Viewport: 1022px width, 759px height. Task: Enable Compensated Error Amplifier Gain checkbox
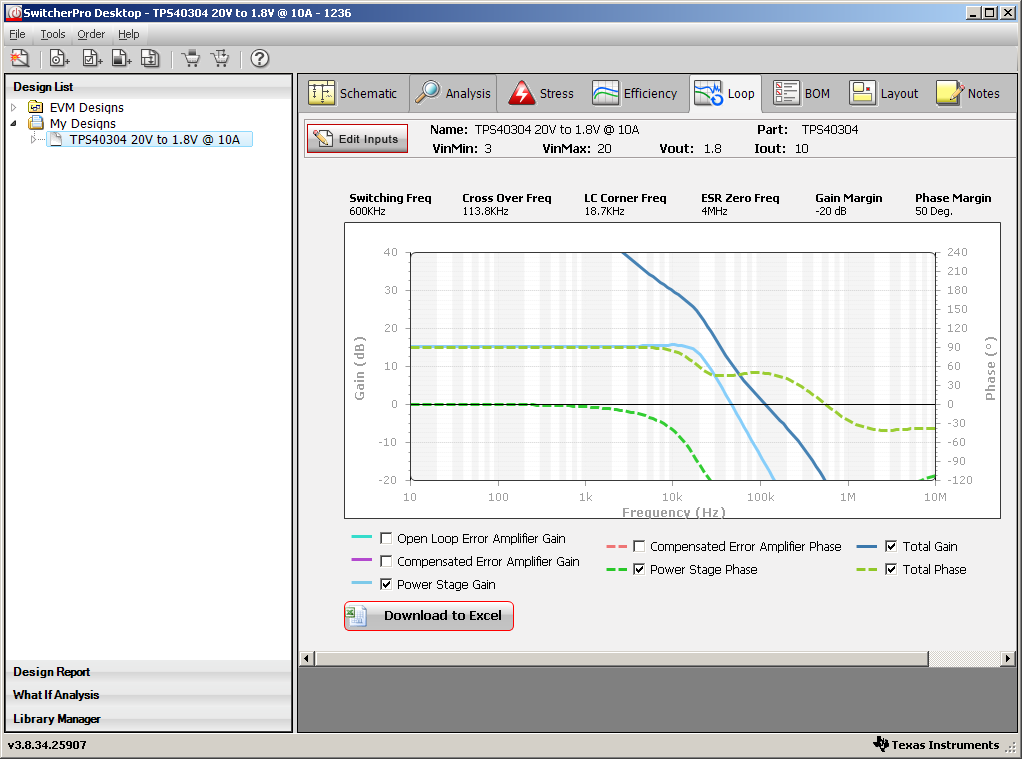tap(386, 561)
